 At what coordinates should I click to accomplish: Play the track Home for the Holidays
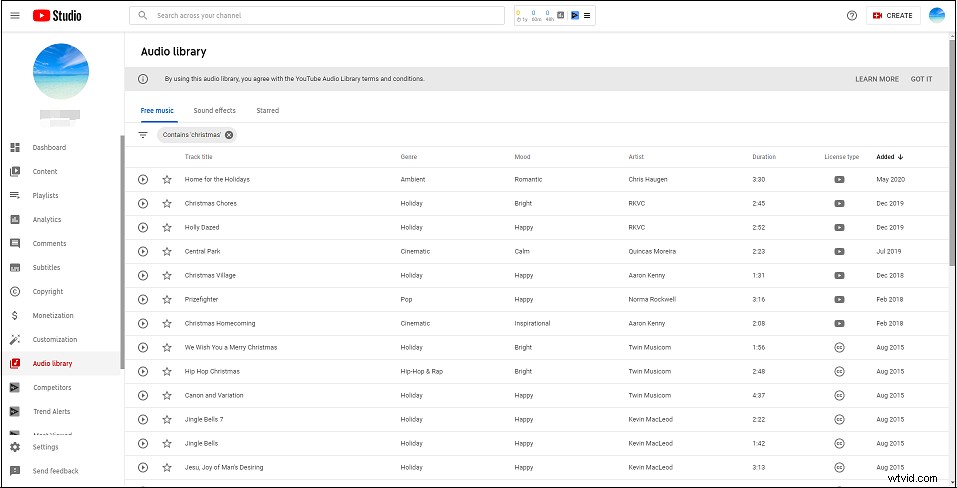coord(143,180)
